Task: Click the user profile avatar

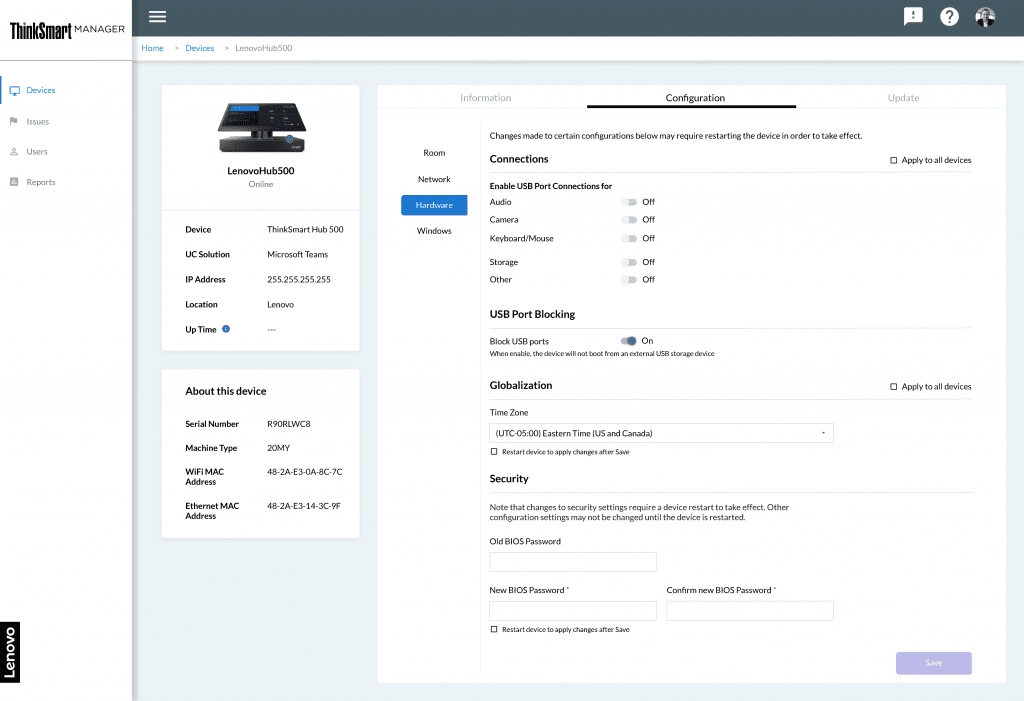Action: click(984, 16)
